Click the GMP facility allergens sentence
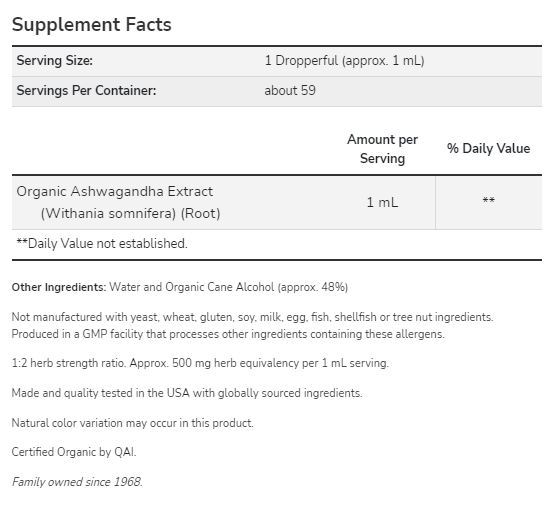This screenshot has width=553, height=507. pos(228,334)
